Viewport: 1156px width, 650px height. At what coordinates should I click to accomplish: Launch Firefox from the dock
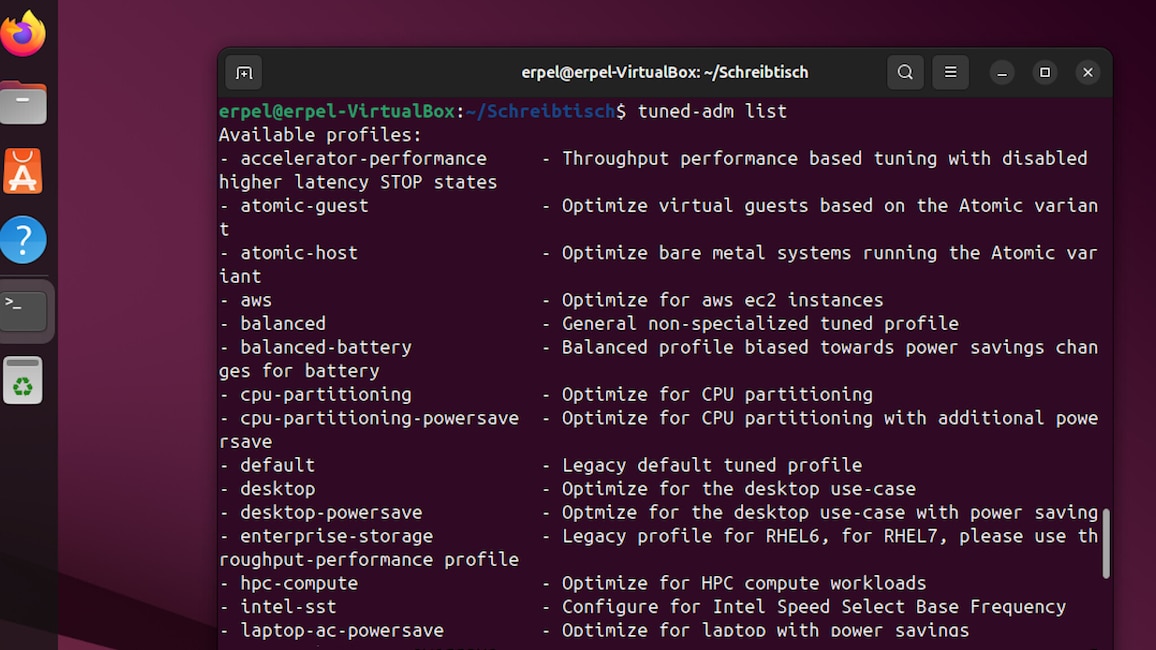[23, 33]
